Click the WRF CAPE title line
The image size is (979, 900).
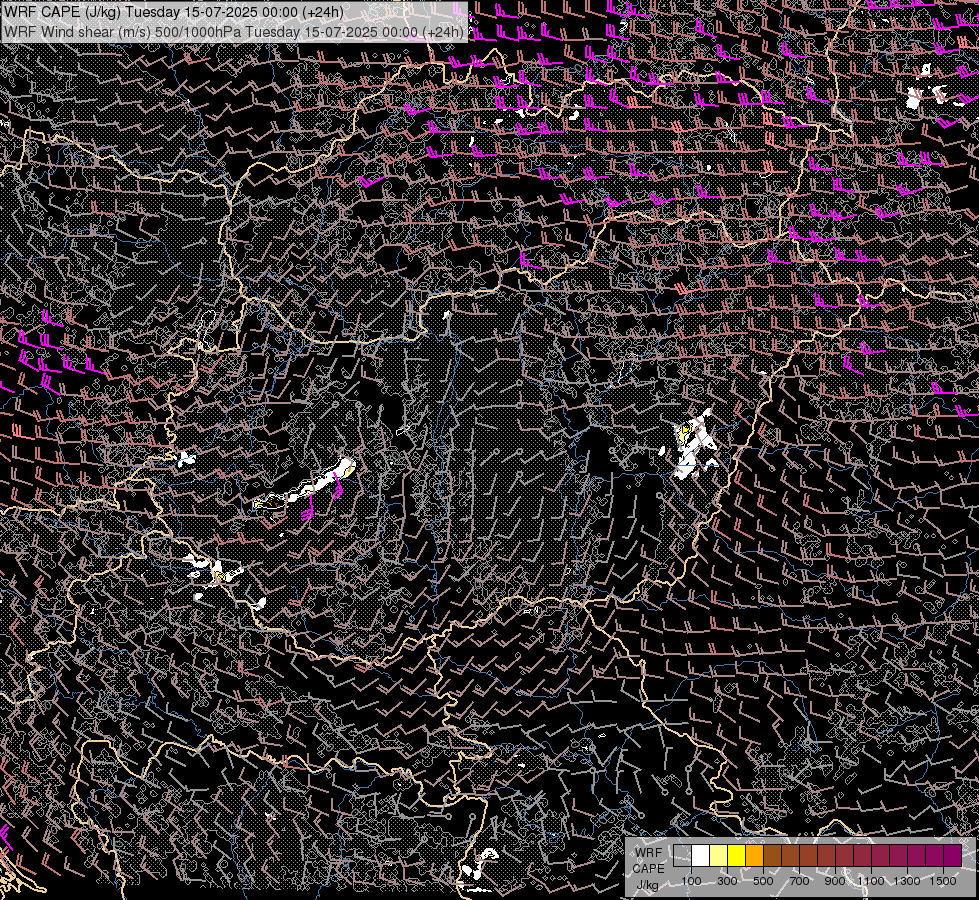point(174,12)
